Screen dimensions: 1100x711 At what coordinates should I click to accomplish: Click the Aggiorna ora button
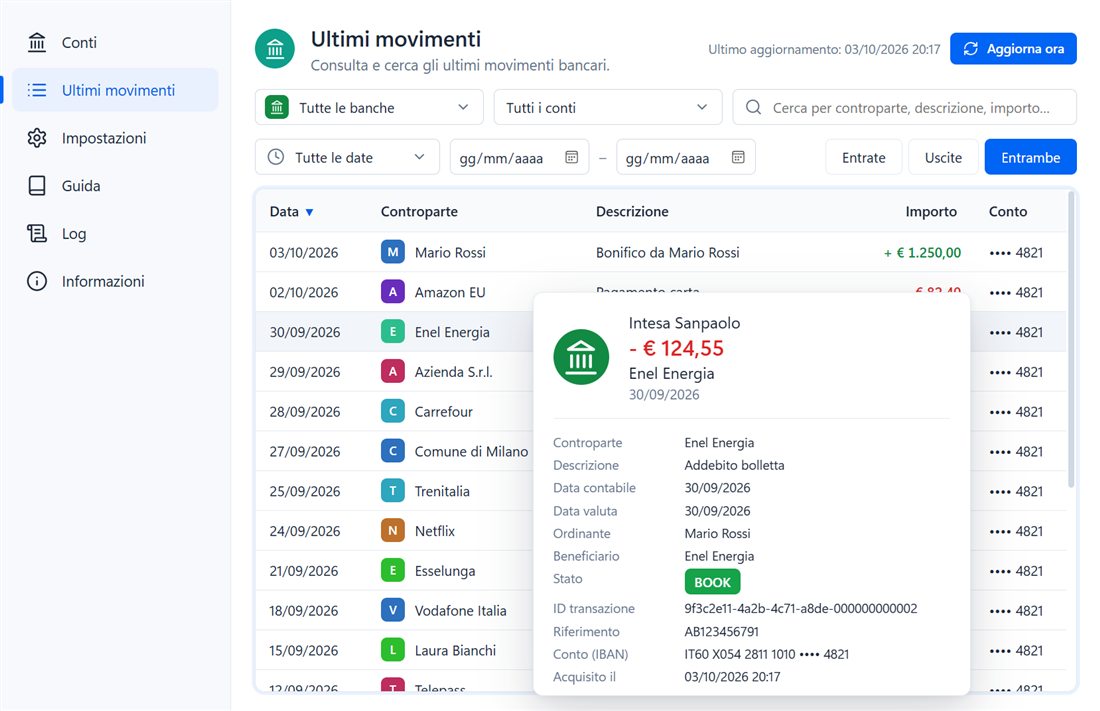point(1014,49)
